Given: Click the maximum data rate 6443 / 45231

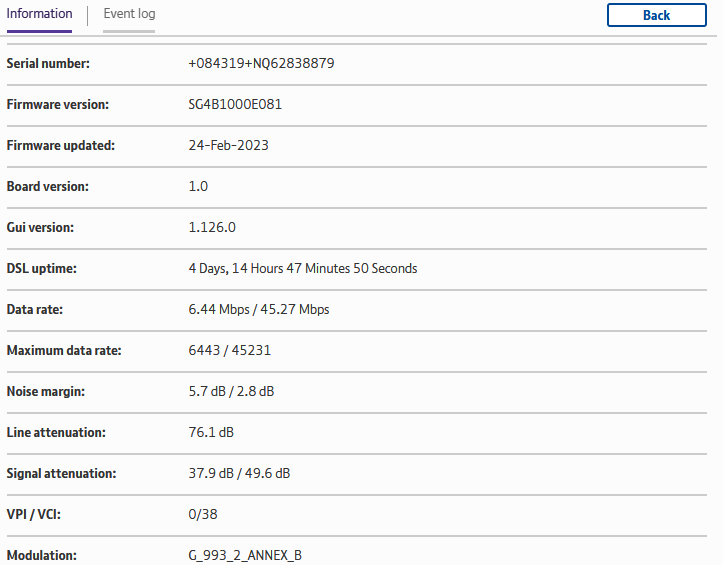Looking at the screenshot, I should 229,350.
